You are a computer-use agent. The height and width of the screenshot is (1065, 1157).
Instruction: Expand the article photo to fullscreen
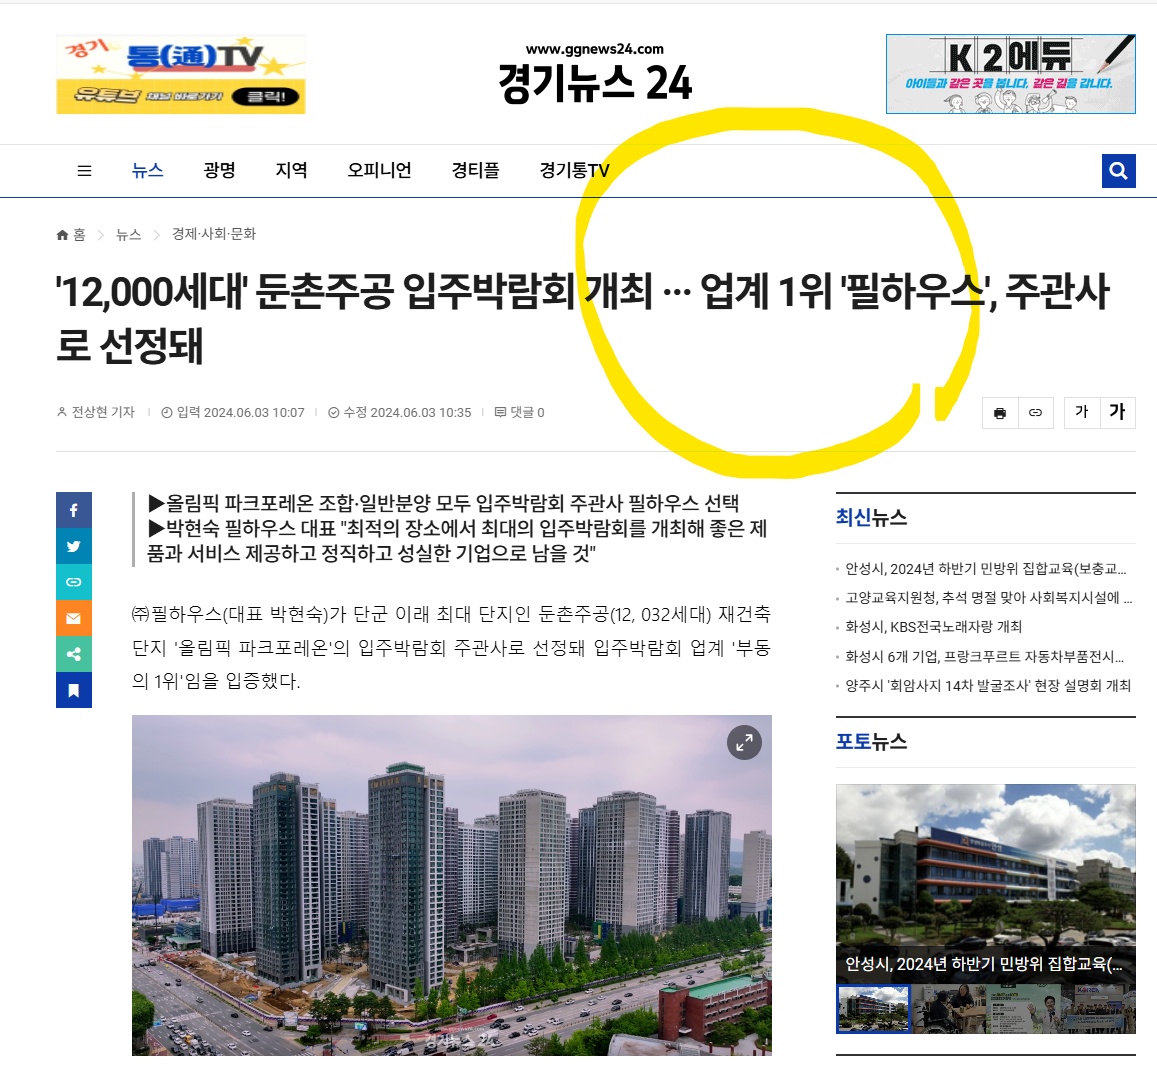745,742
